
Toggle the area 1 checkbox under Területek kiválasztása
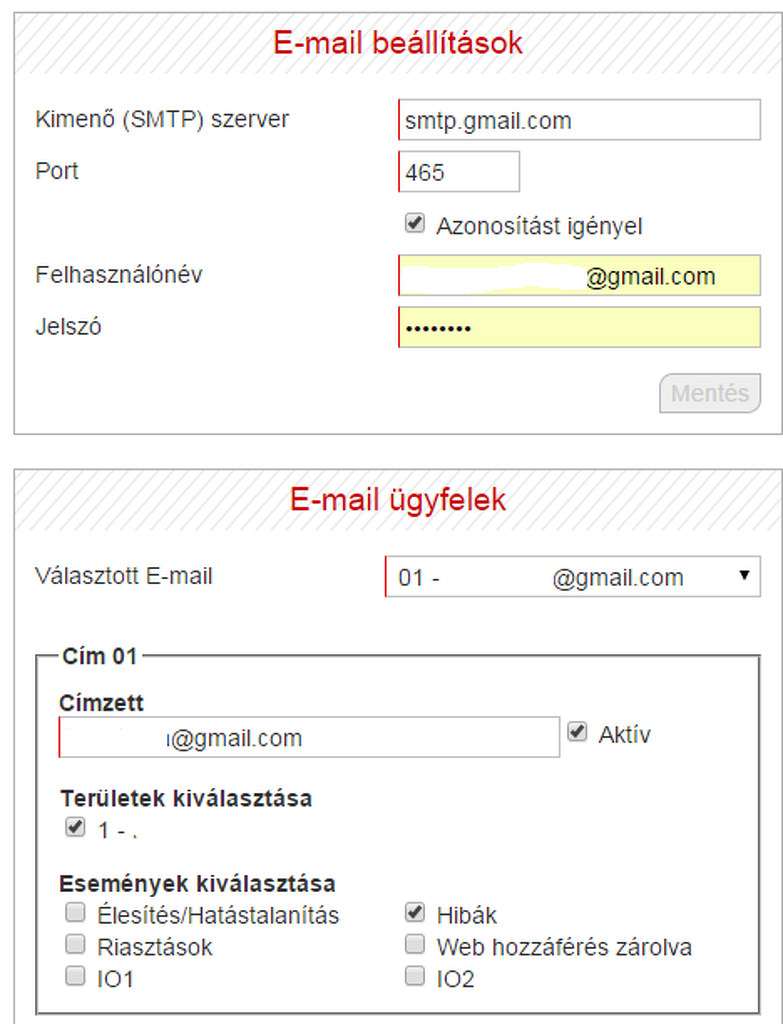click(x=75, y=828)
